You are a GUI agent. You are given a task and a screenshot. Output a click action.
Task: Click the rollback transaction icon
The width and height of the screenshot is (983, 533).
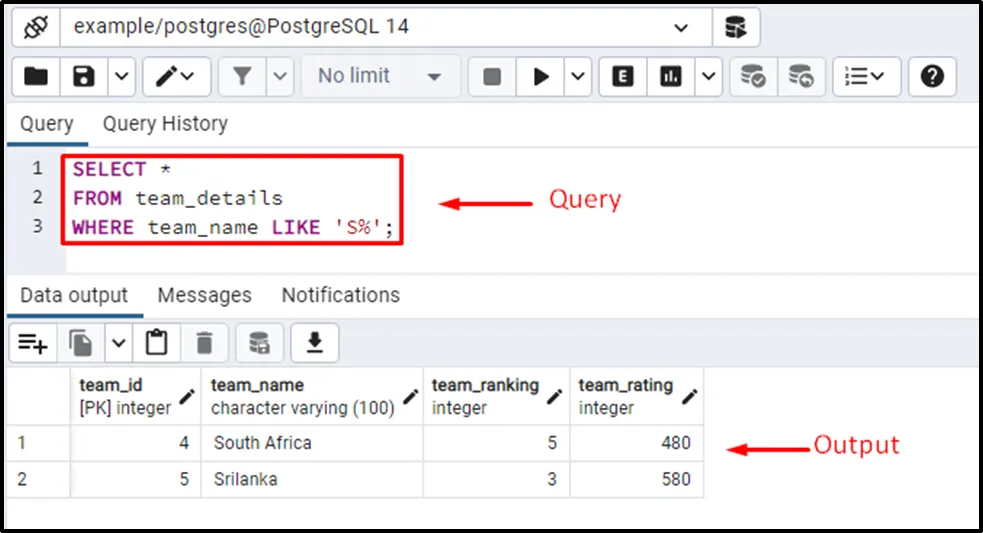(801, 77)
